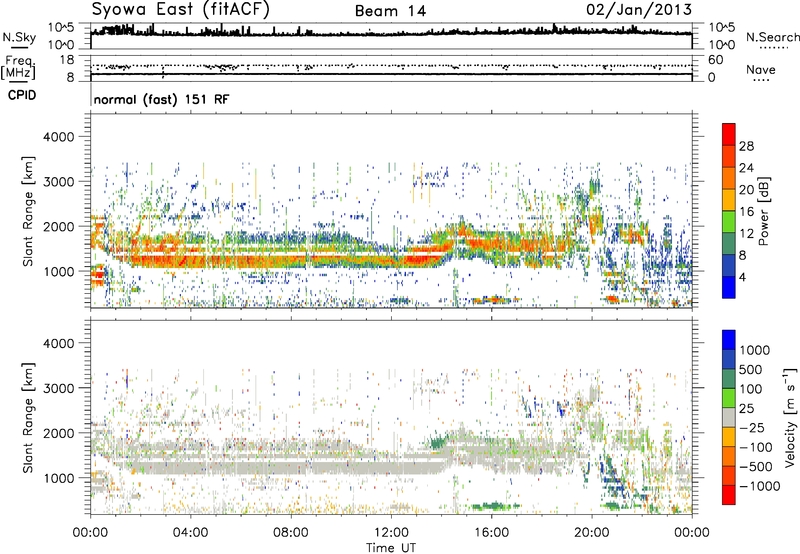Viewport: 800px width, 554px height.
Task: Click the 'Syowa East (fitACF)' title
Action: [x=181, y=9]
